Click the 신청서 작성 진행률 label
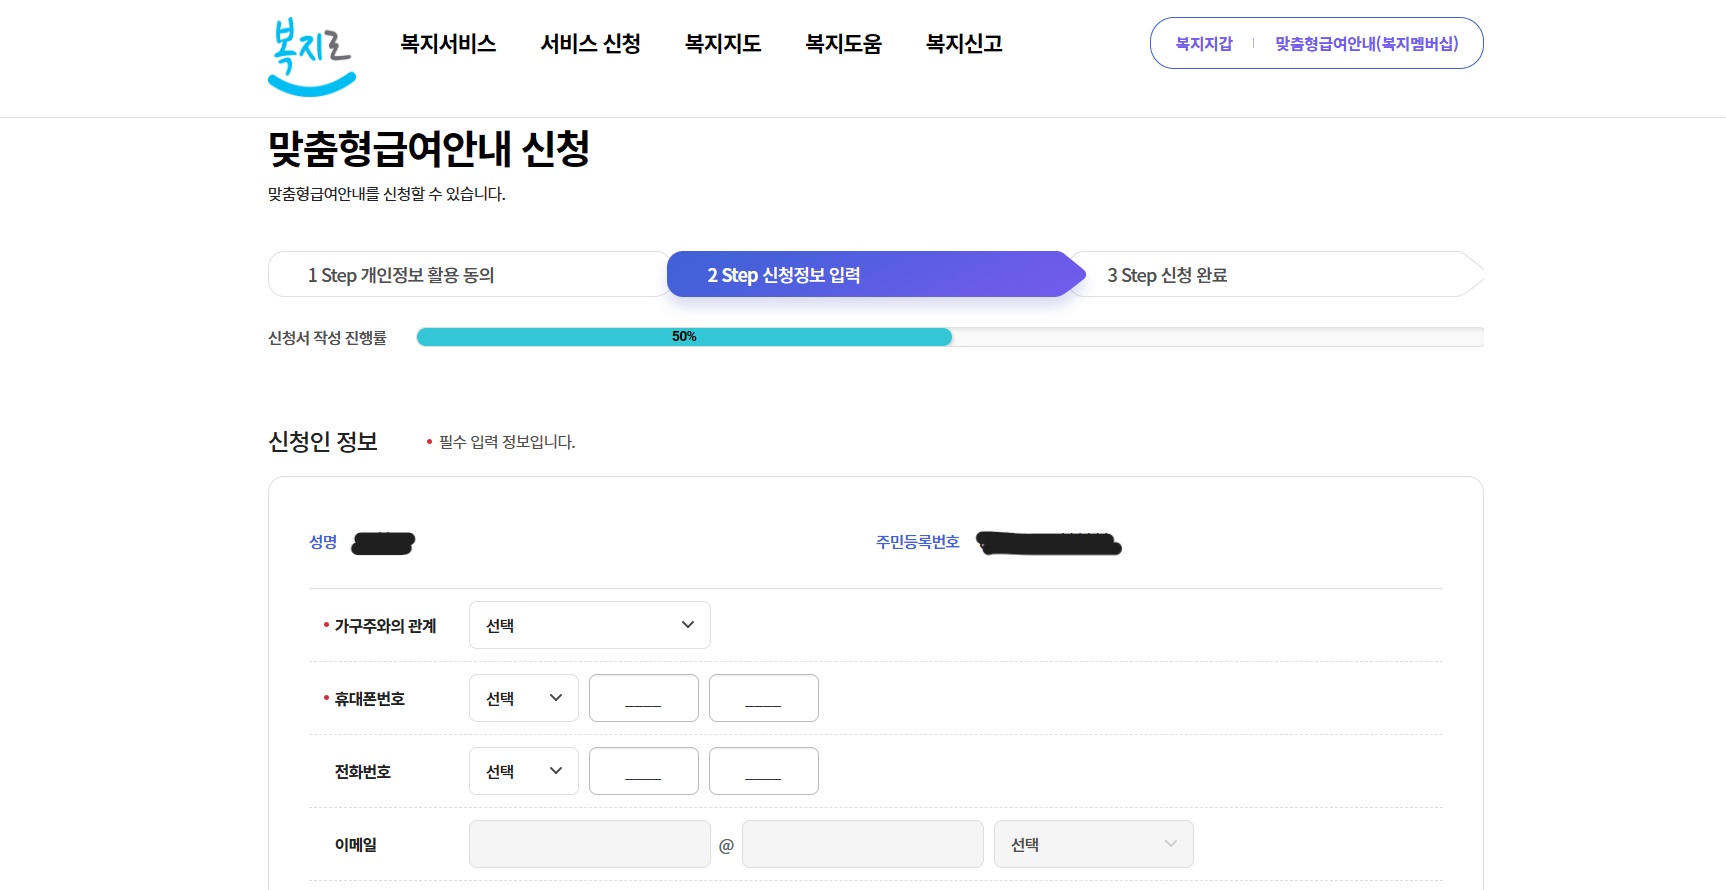The width and height of the screenshot is (1726, 890). tap(327, 338)
